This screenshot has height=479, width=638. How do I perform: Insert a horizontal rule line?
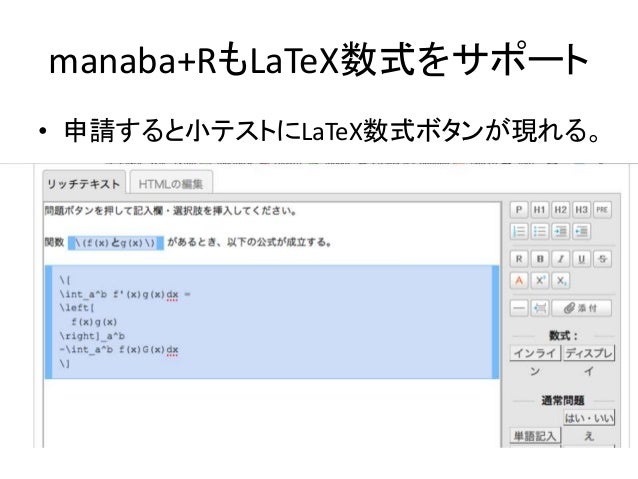pos(519,308)
